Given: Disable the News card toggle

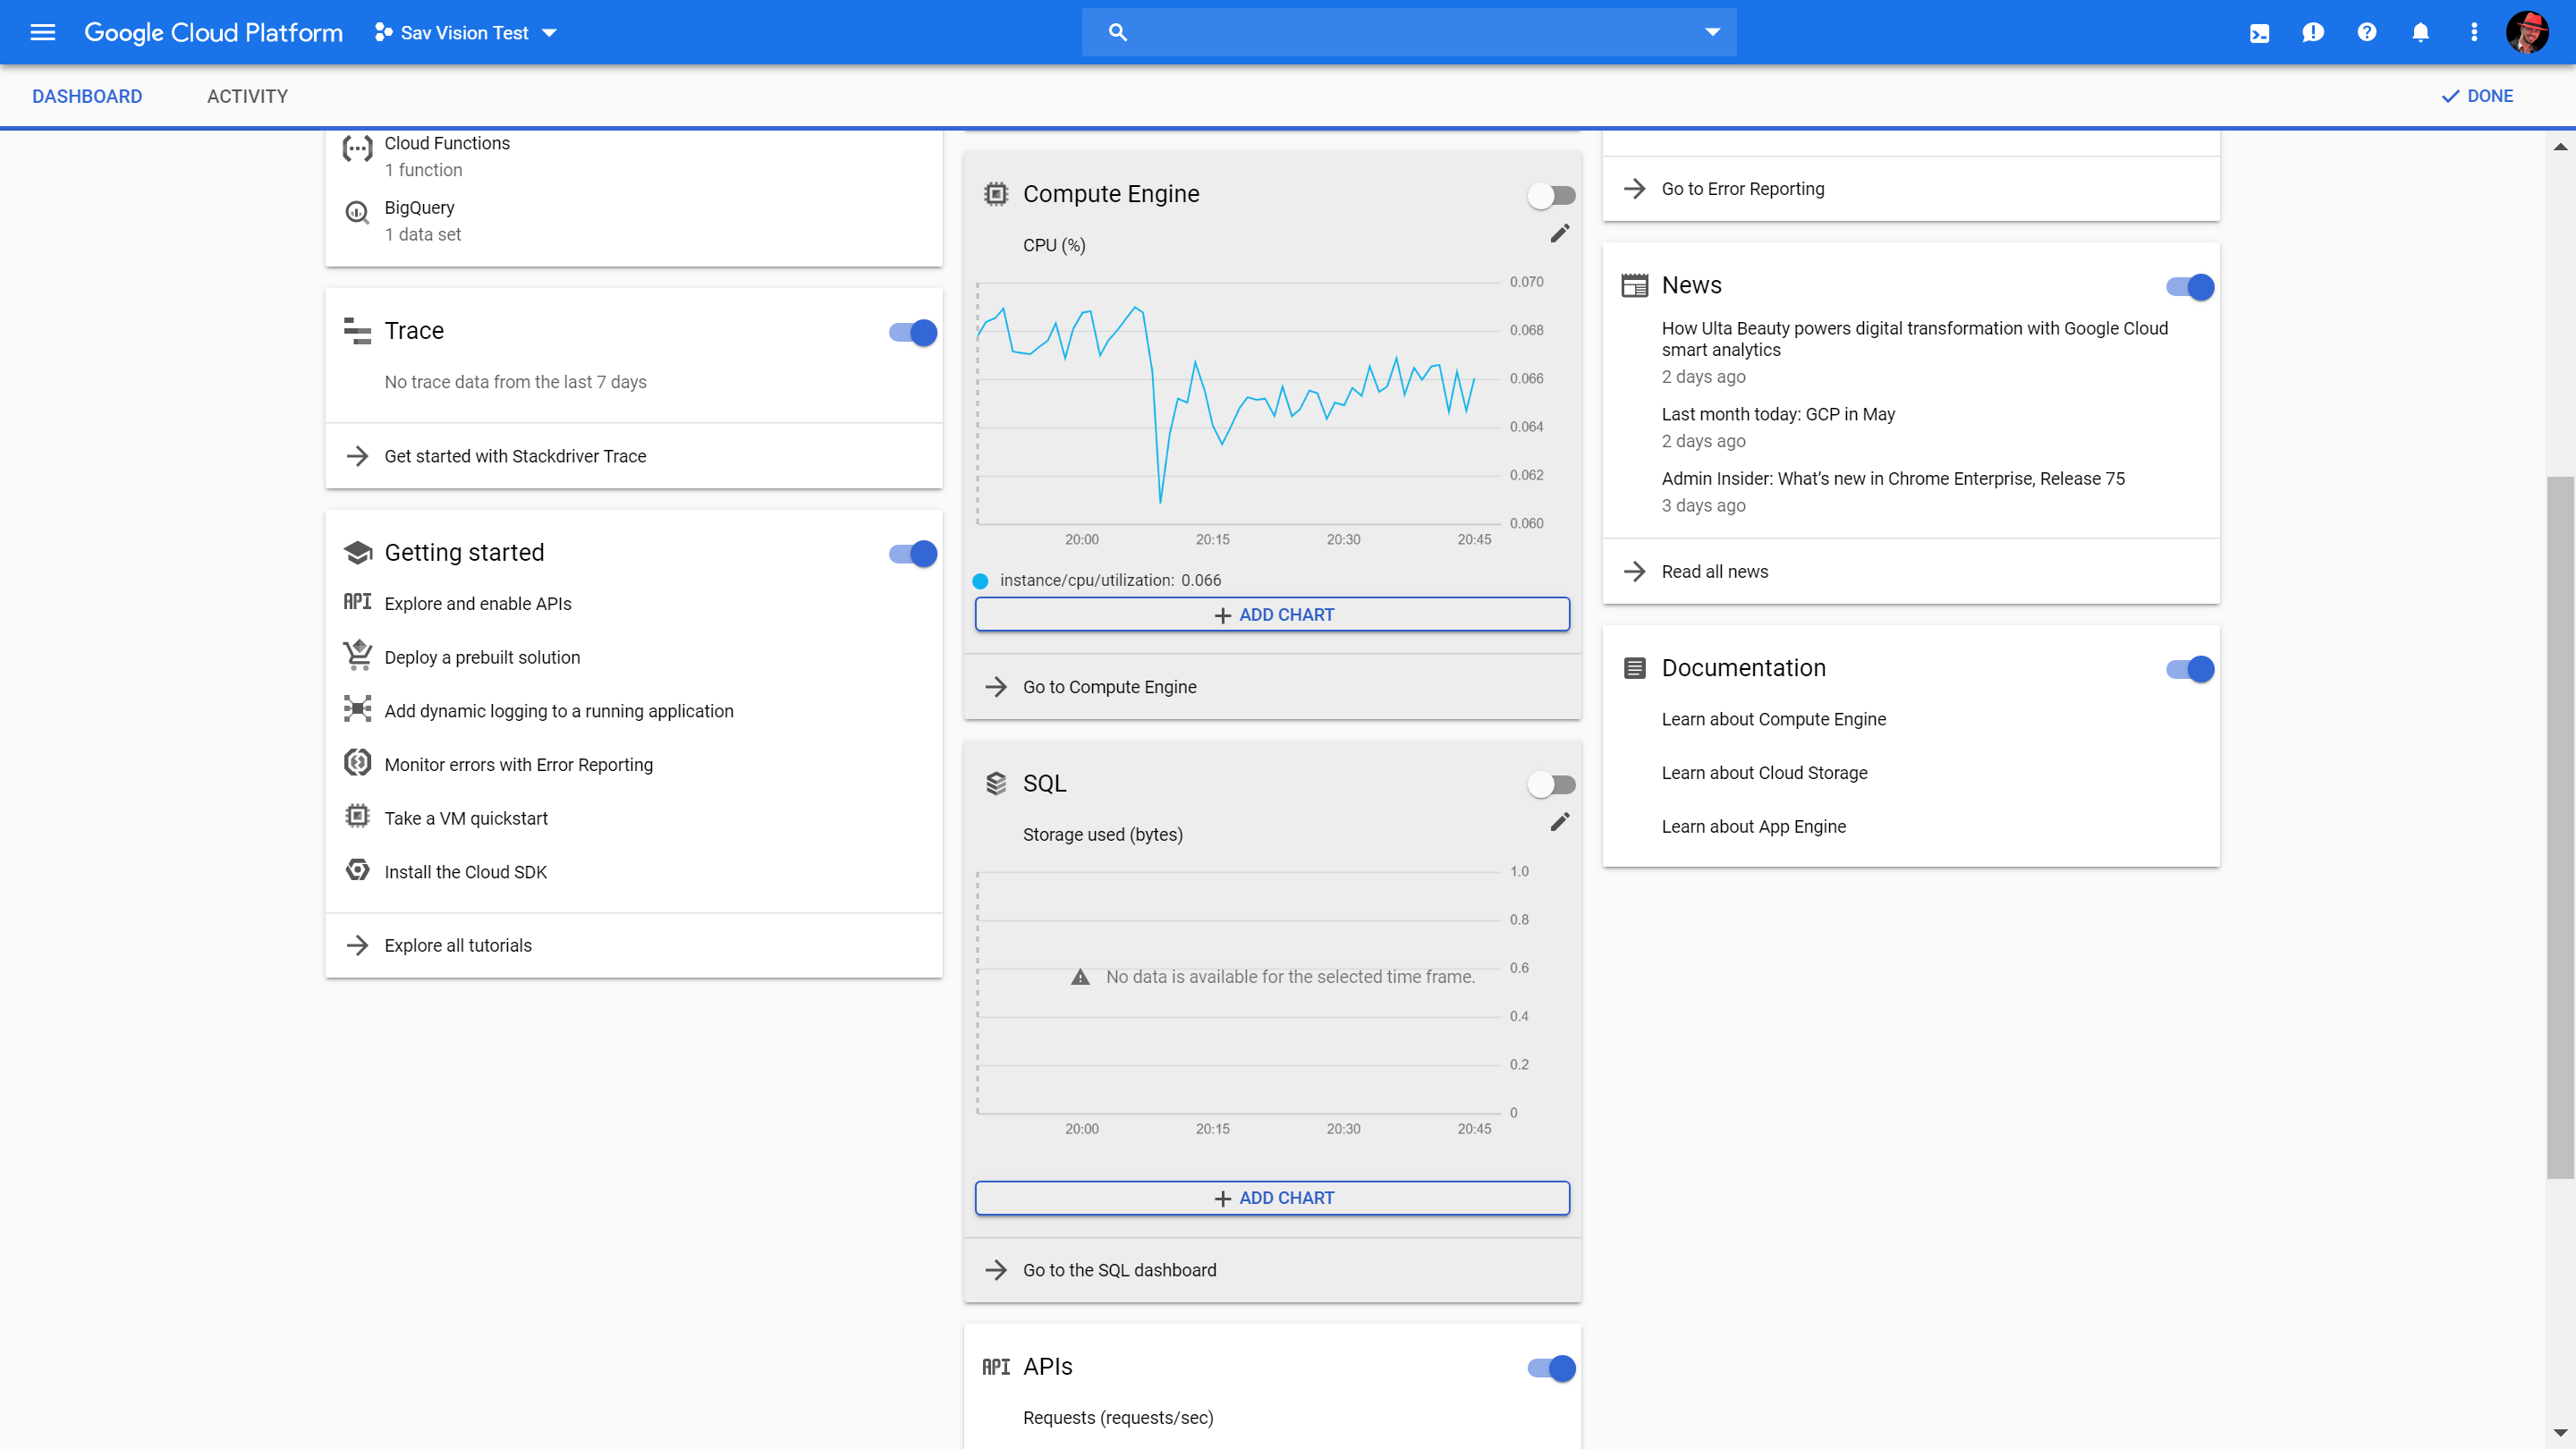Looking at the screenshot, I should [x=2189, y=287].
